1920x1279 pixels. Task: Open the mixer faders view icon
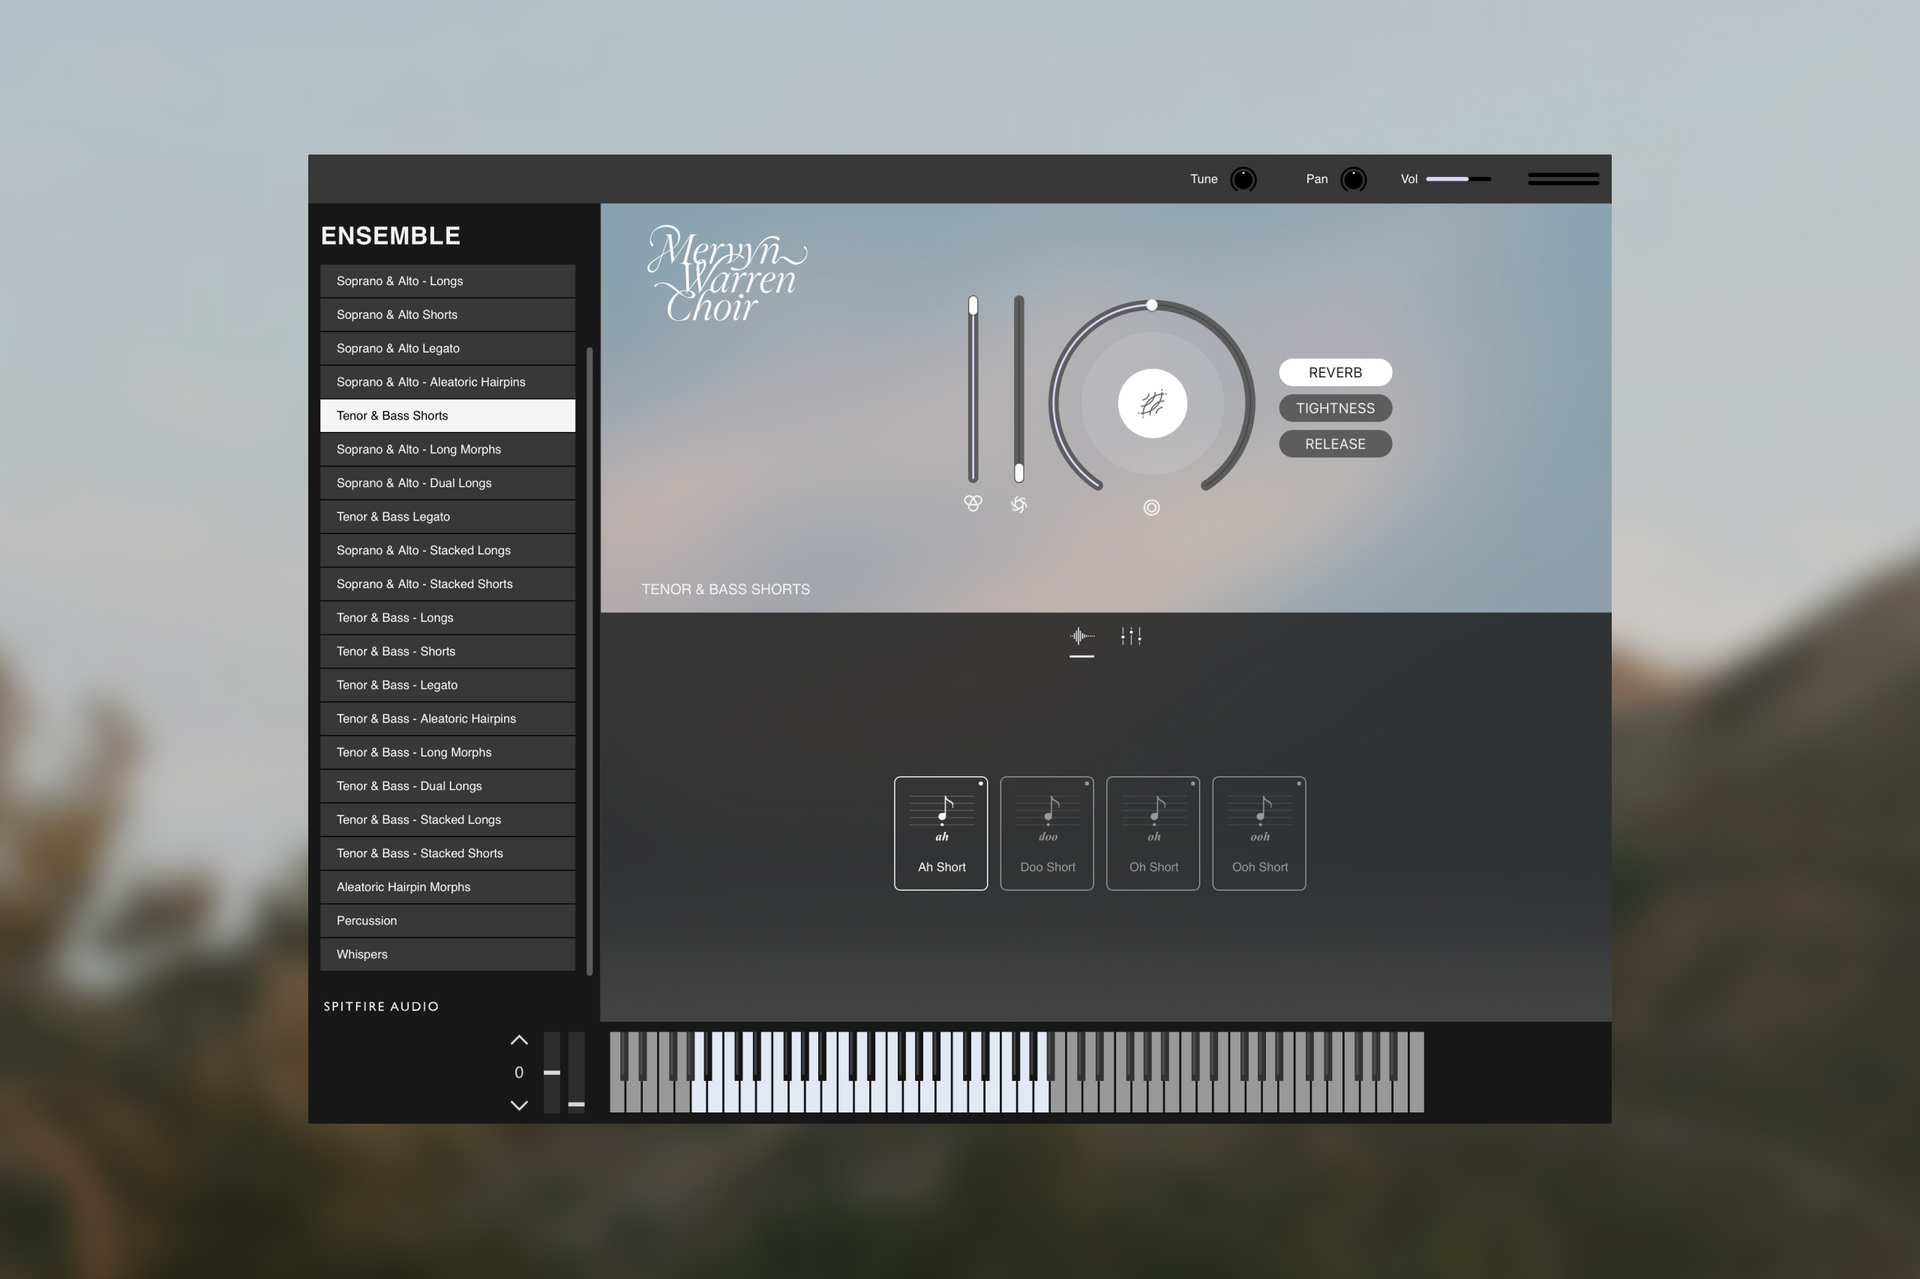point(1131,636)
